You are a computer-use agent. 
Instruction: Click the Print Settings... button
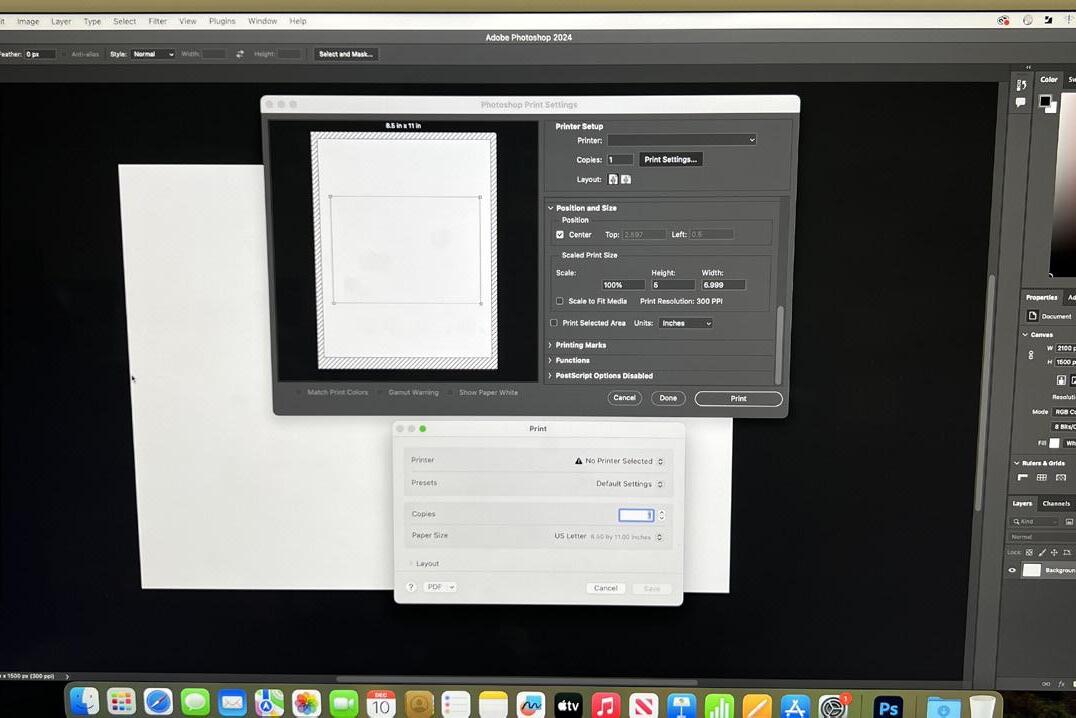coord(670,159)
